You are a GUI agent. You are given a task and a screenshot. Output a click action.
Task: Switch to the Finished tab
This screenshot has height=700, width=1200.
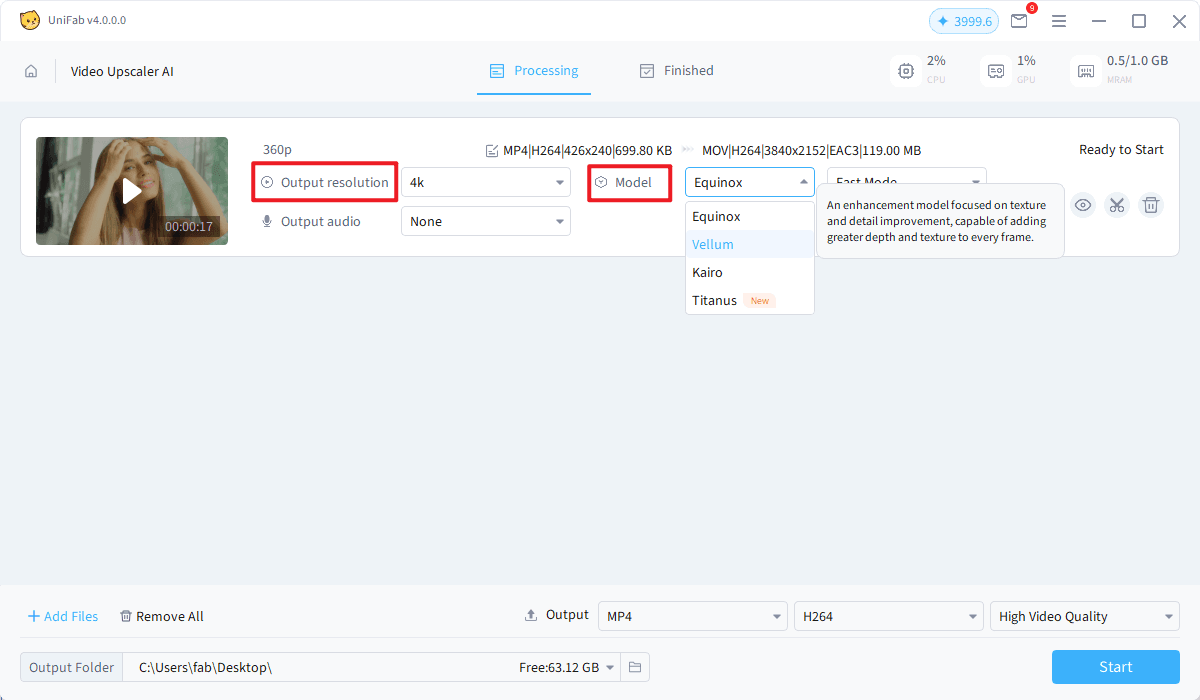tap(677, 70)
